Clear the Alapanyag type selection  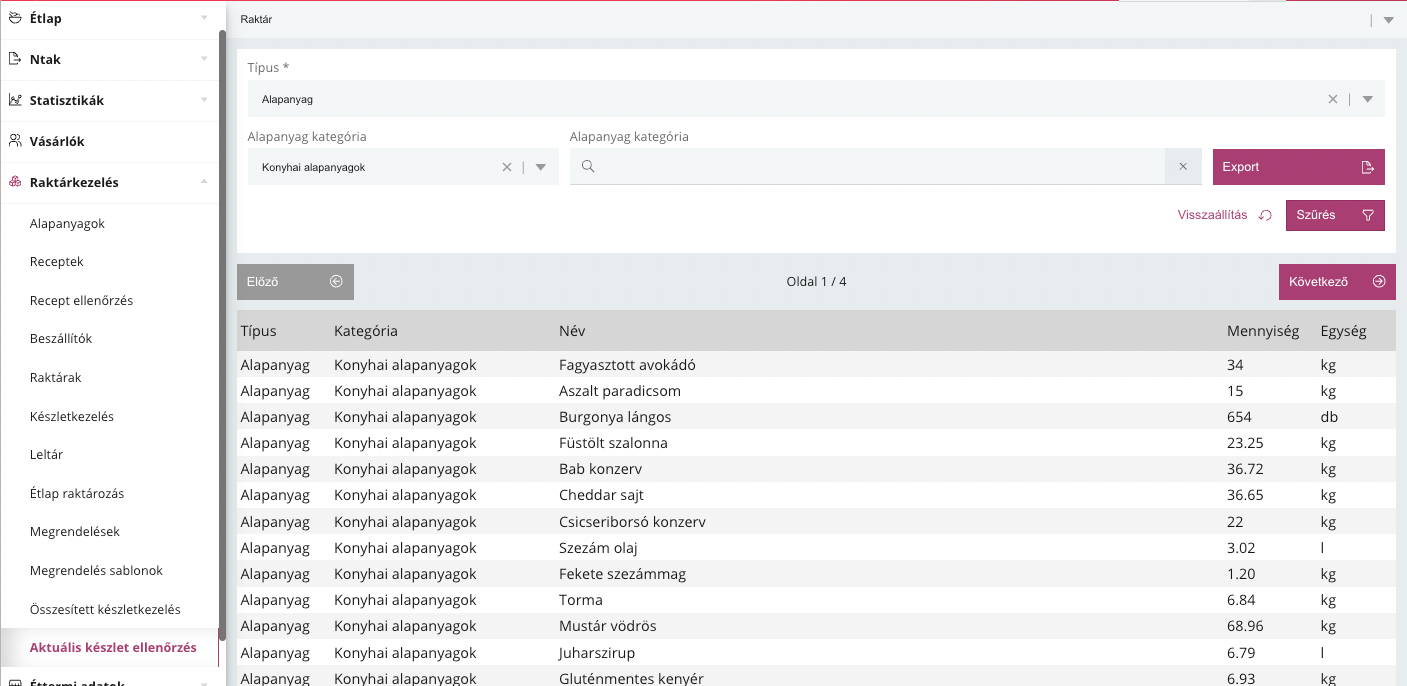[1332, 99]
